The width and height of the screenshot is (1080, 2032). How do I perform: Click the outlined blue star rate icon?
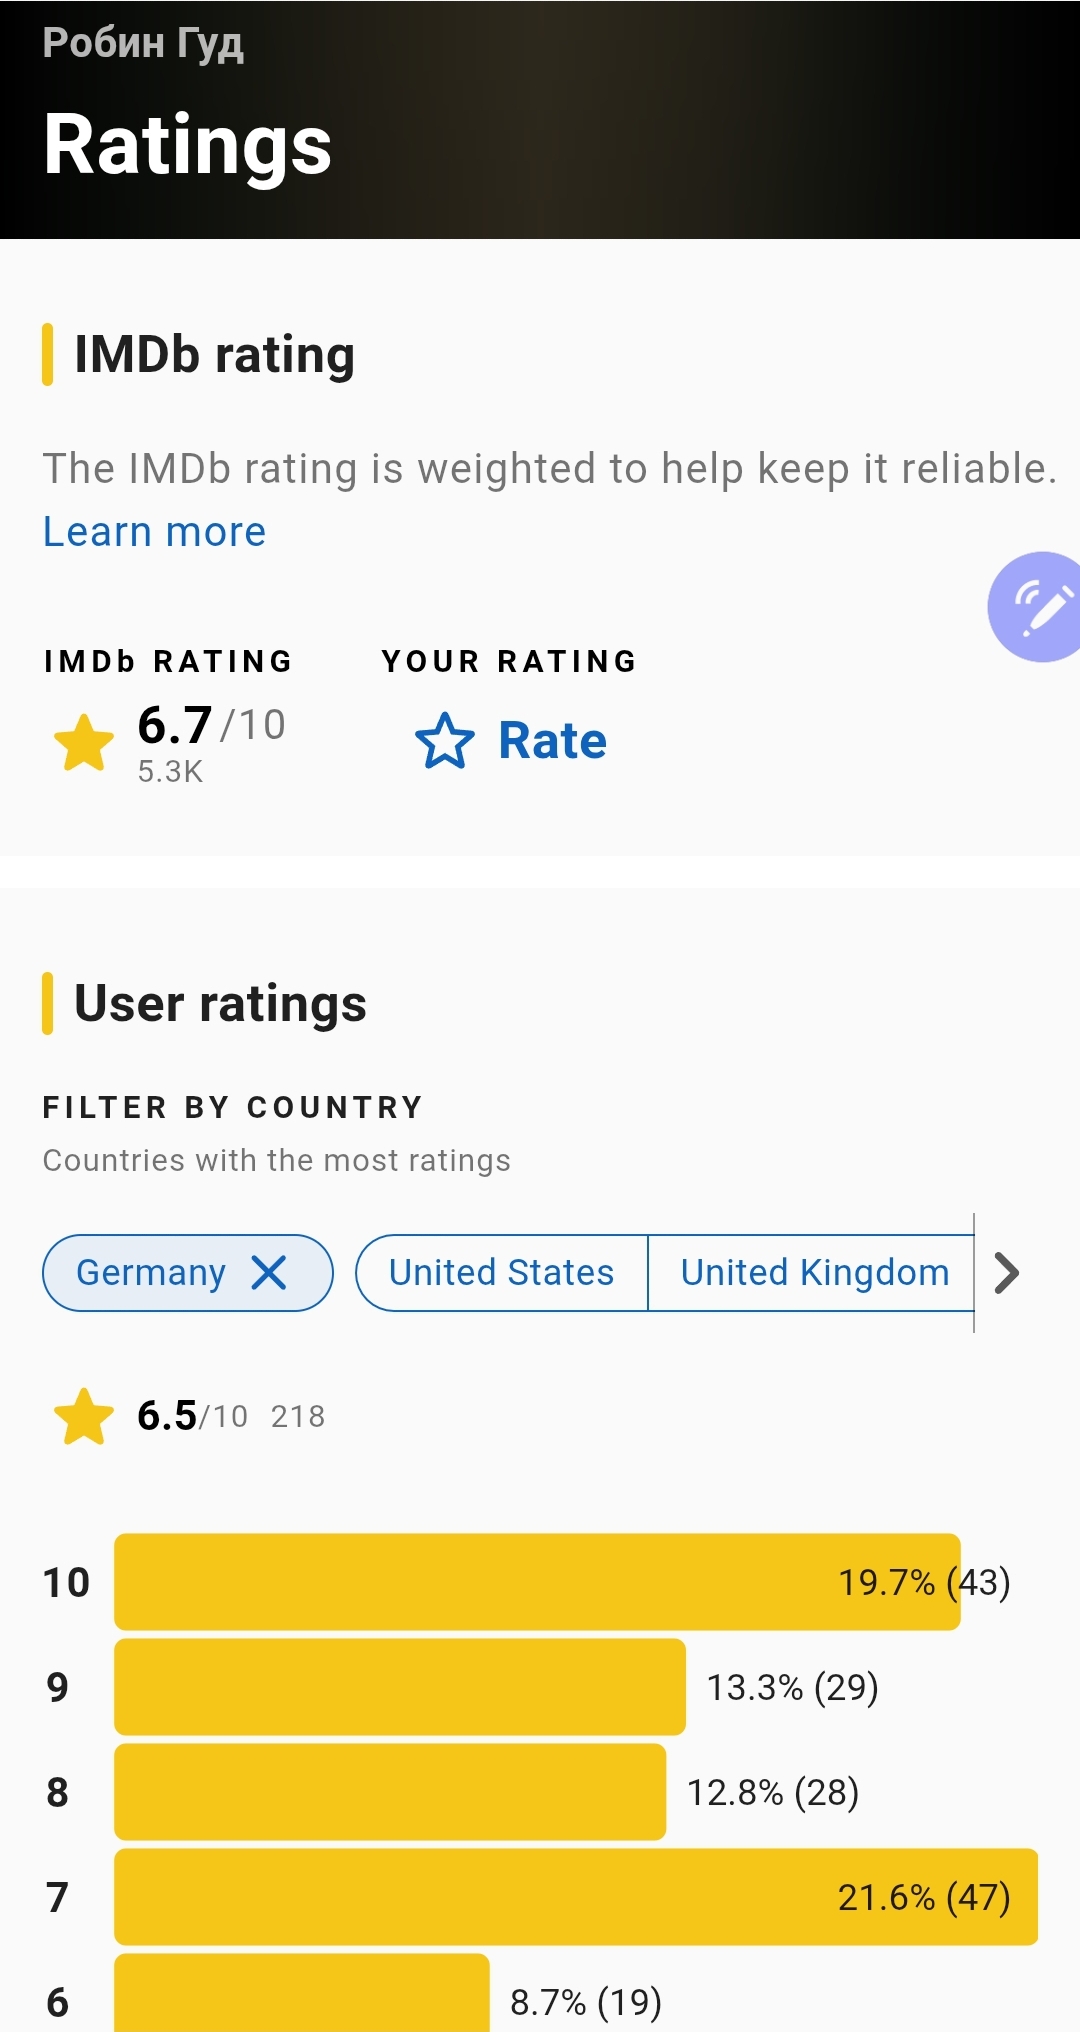click(x=444, y=741)
